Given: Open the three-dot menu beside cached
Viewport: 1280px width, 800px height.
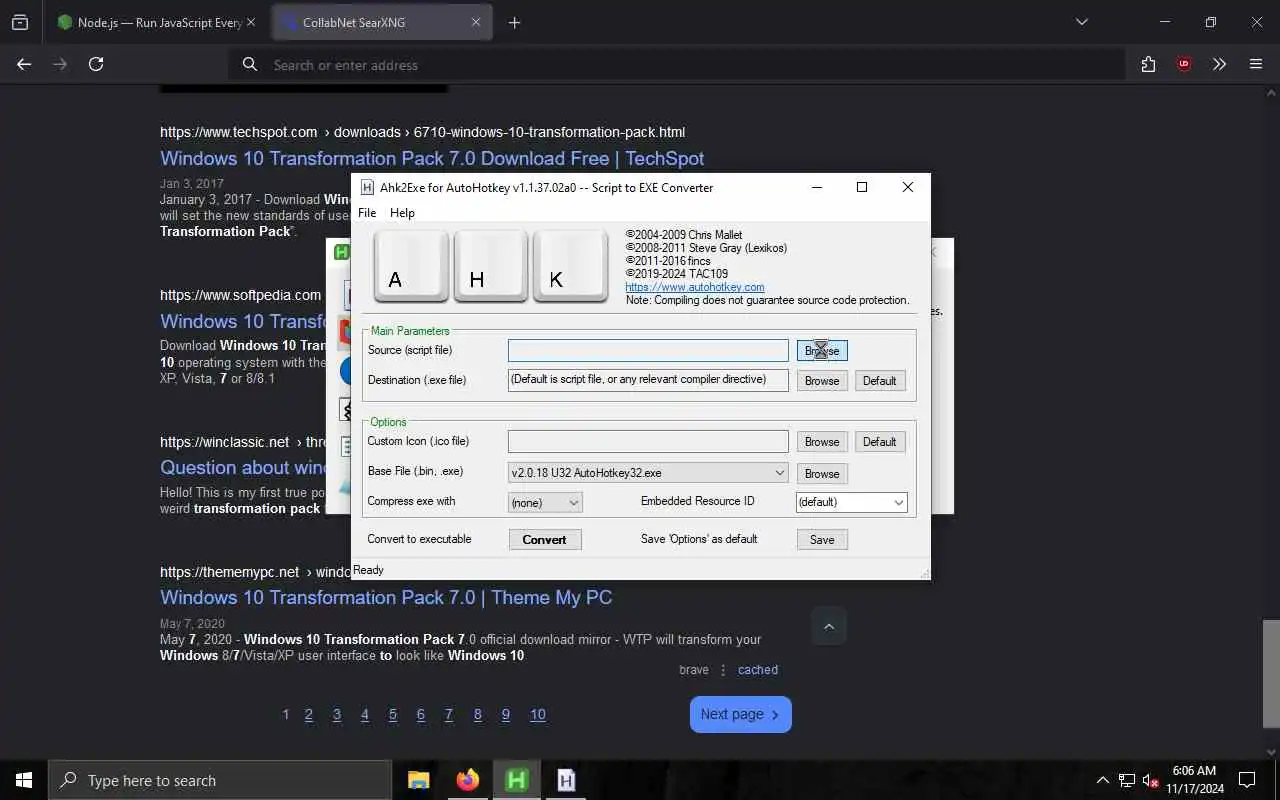Looking at the screenshot, I should point(723,670).
